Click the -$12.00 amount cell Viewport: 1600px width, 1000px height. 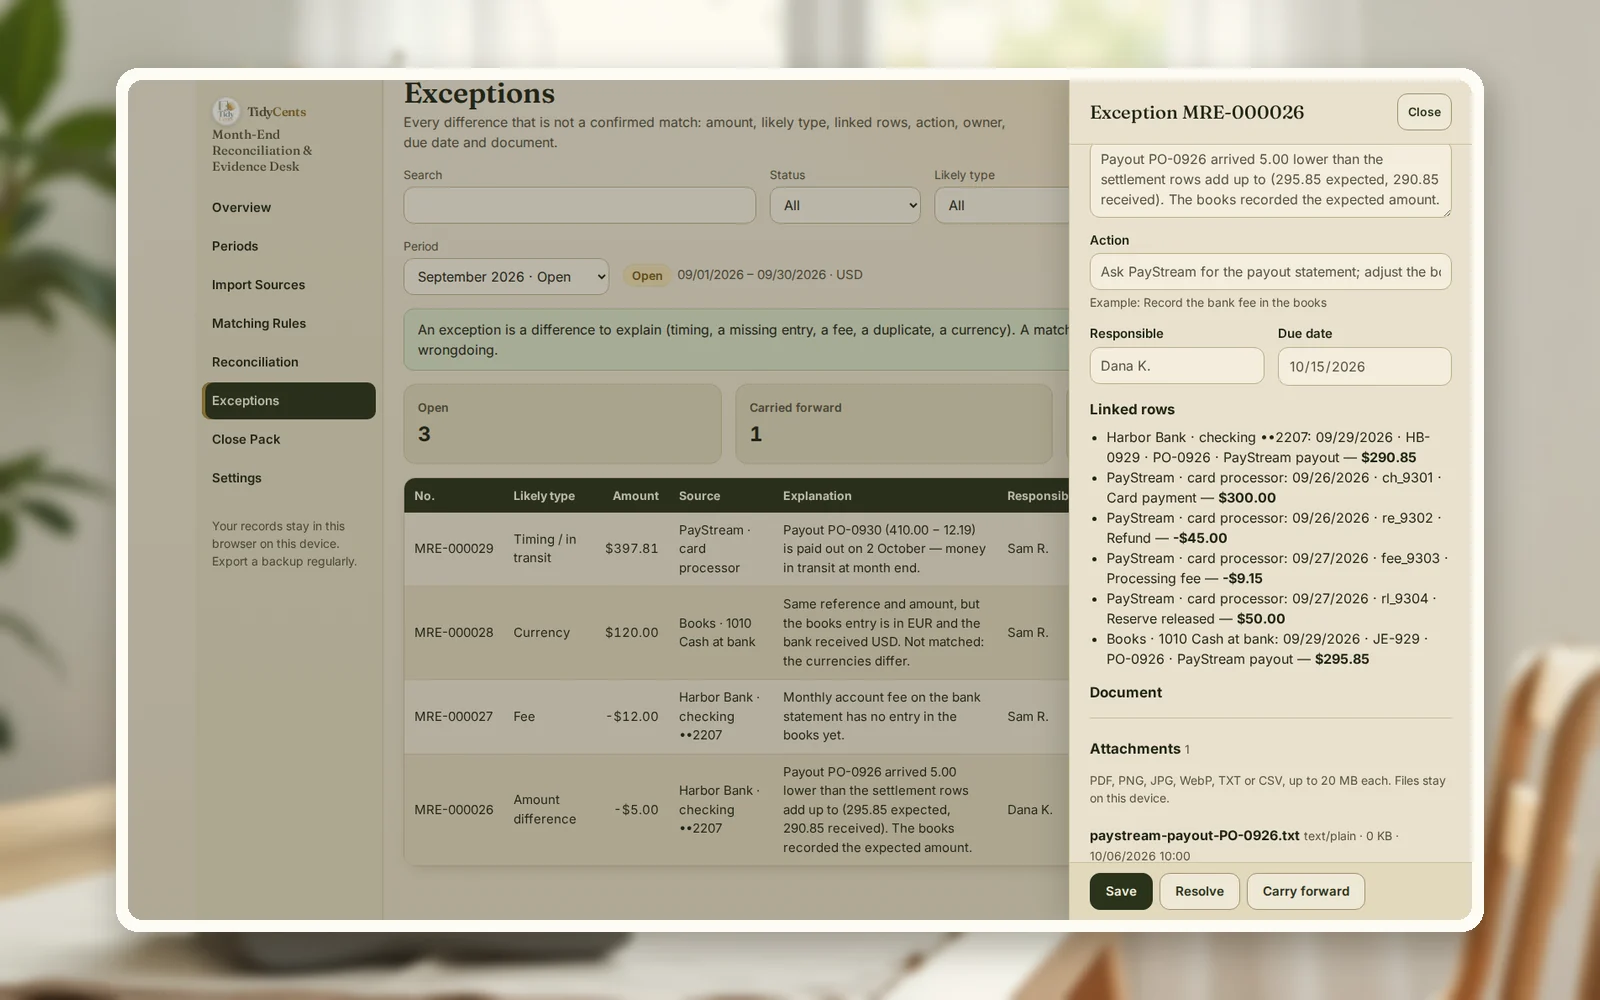tap(632, 717)
